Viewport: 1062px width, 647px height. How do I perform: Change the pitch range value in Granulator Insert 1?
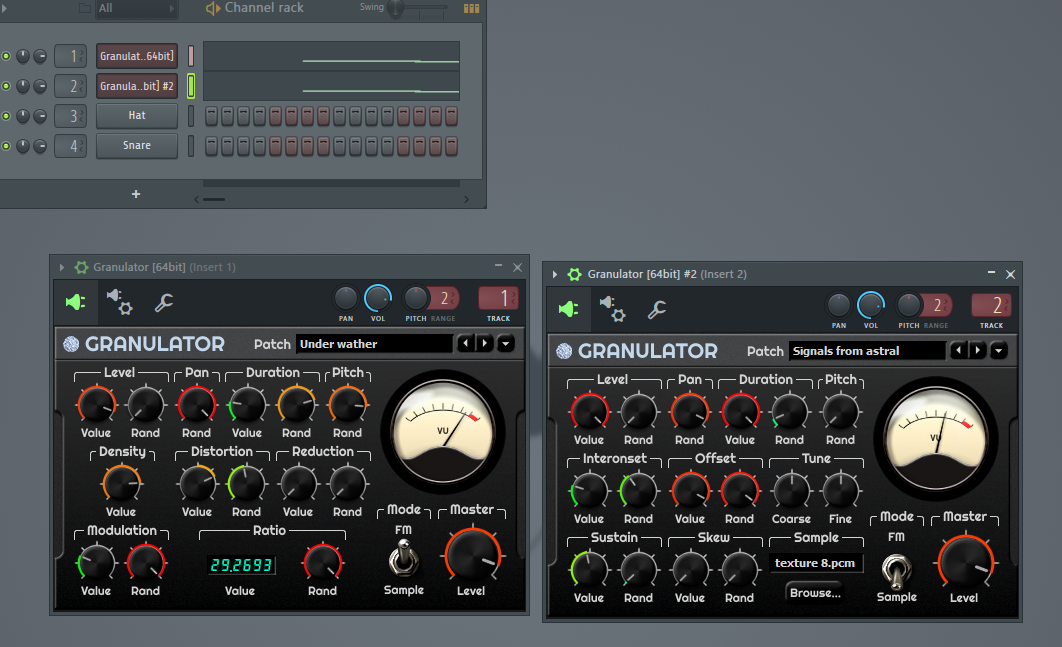(444, 298)
